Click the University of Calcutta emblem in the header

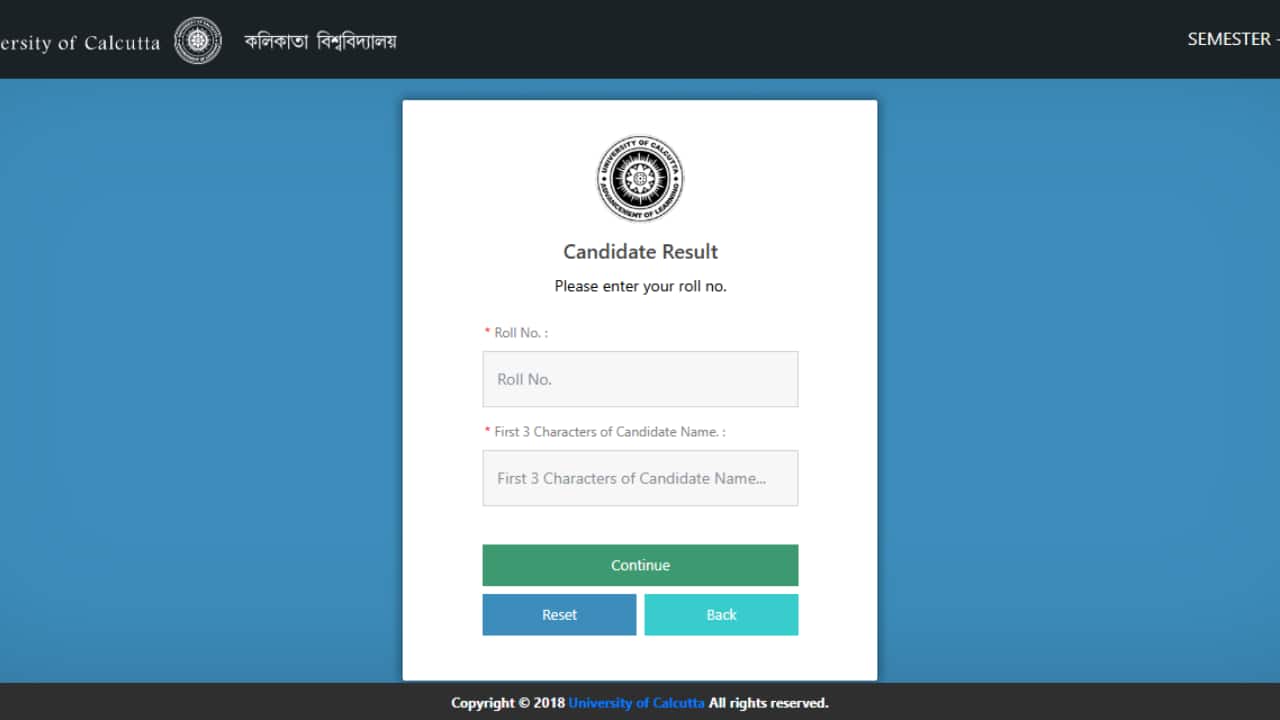[x=197, y=41]
